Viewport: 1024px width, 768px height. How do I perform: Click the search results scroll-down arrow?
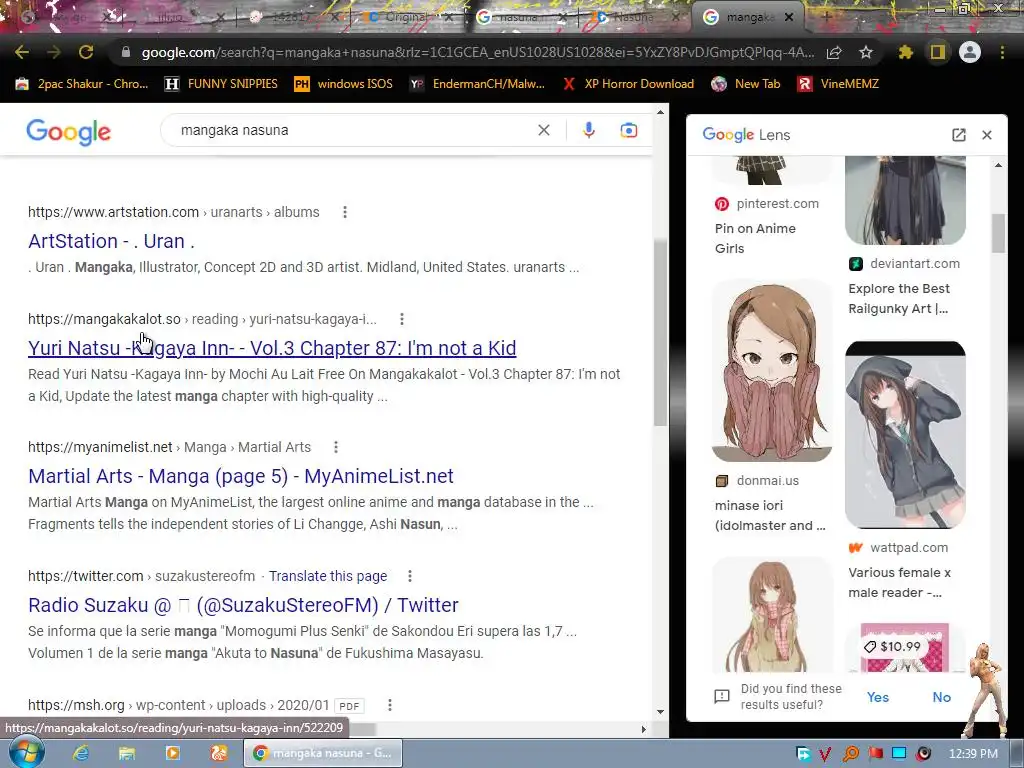point(660,712)
